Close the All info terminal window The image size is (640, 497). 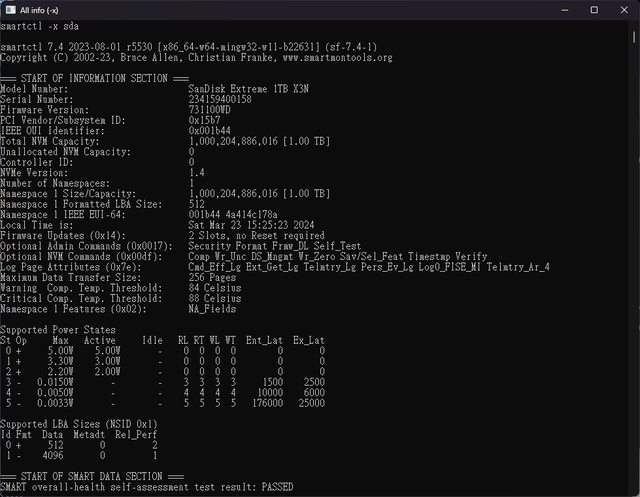(x=623, y=9)
